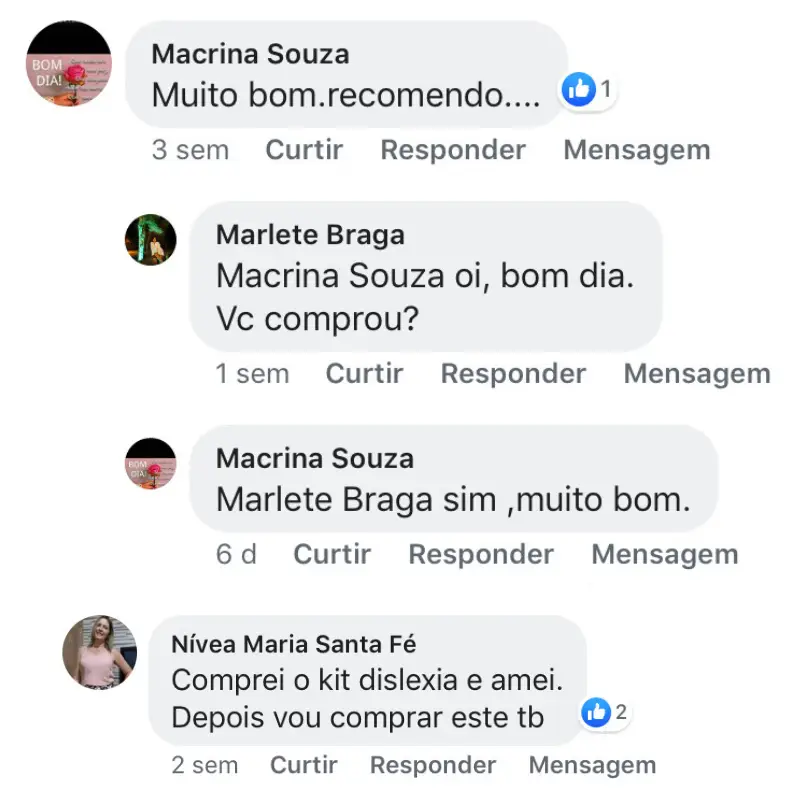
Task: Open the Nívea Maria Santa Fé name link
Action: point(294,644)
